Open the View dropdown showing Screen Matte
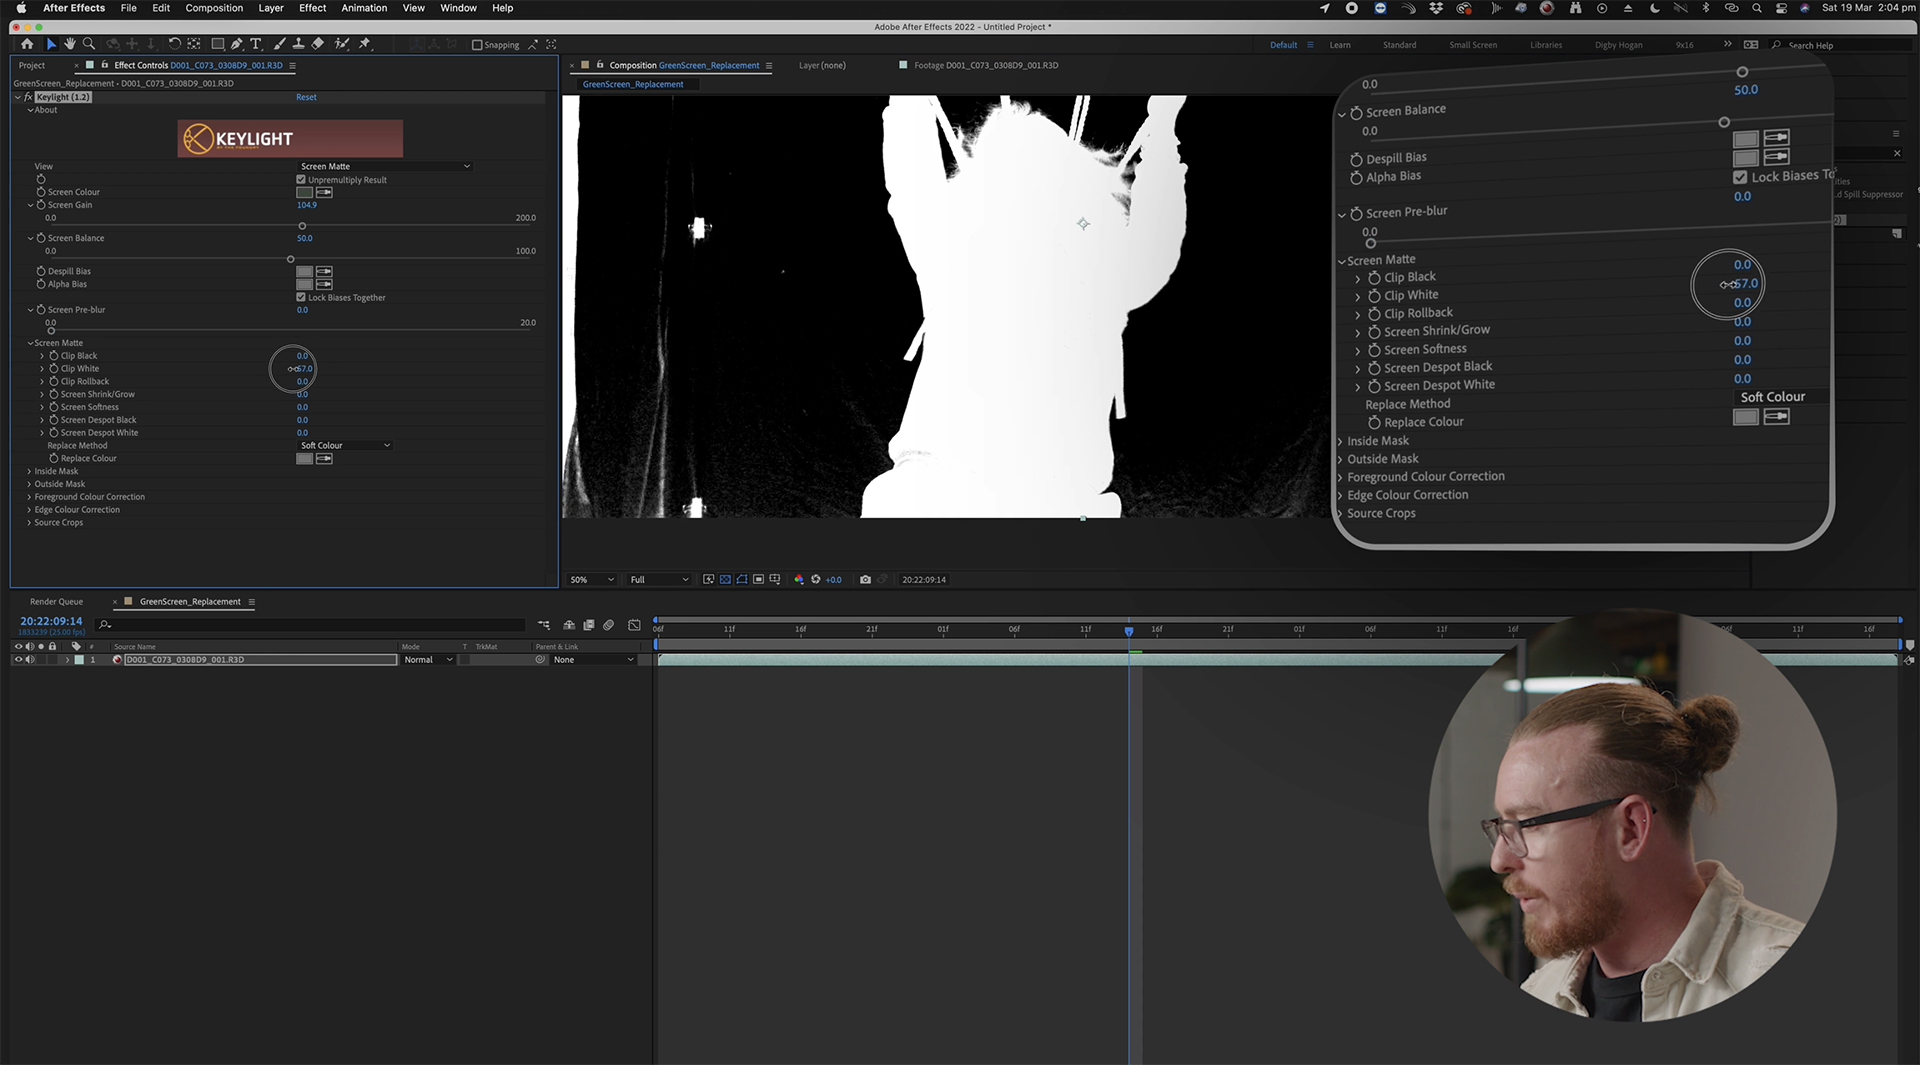1920x1065 pixels. click(385, 167)
